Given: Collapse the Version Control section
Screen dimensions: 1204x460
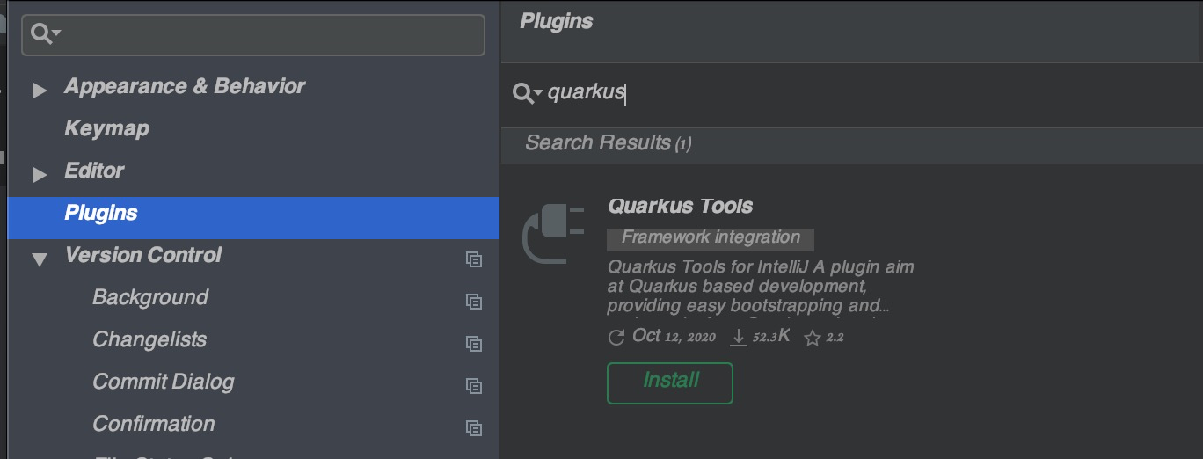Looking at the screenshot, I should [x=40, y=259].
